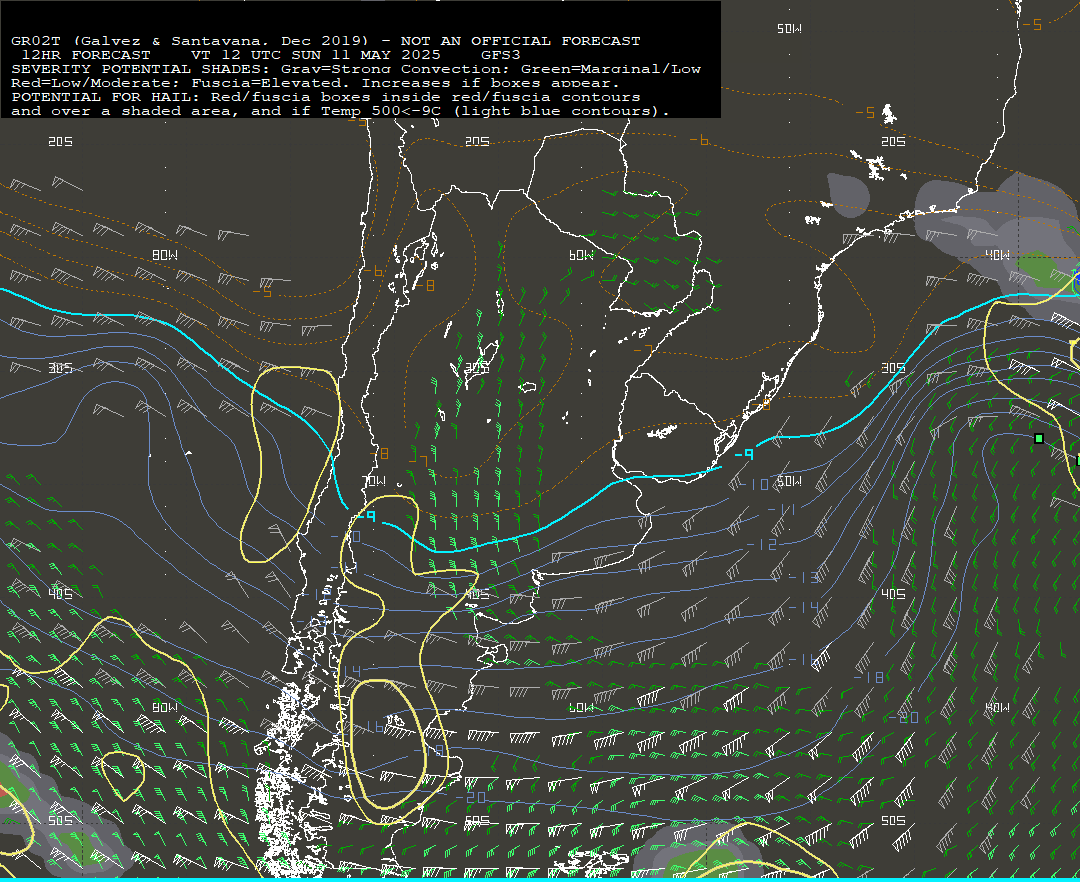Click the upper '80W' longitude label

[165, 255]
